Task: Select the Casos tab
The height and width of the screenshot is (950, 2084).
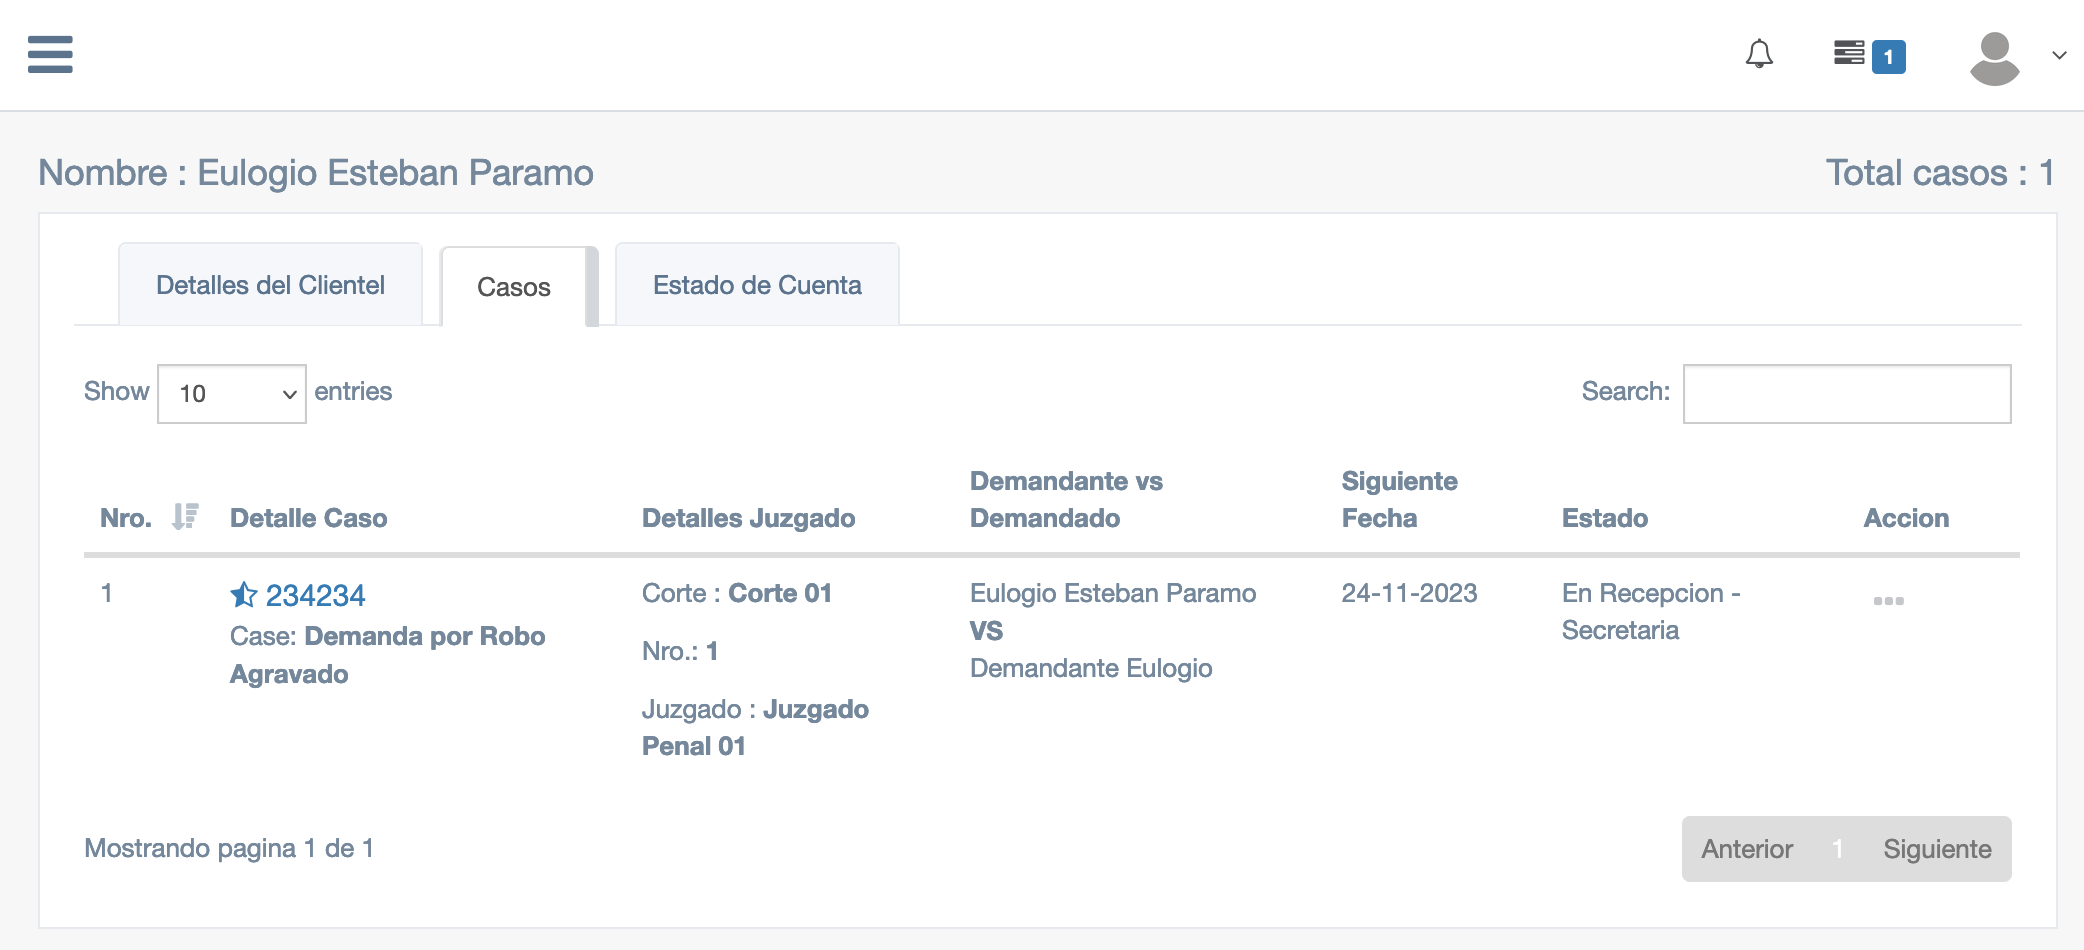Action: [x=514, y=287]
